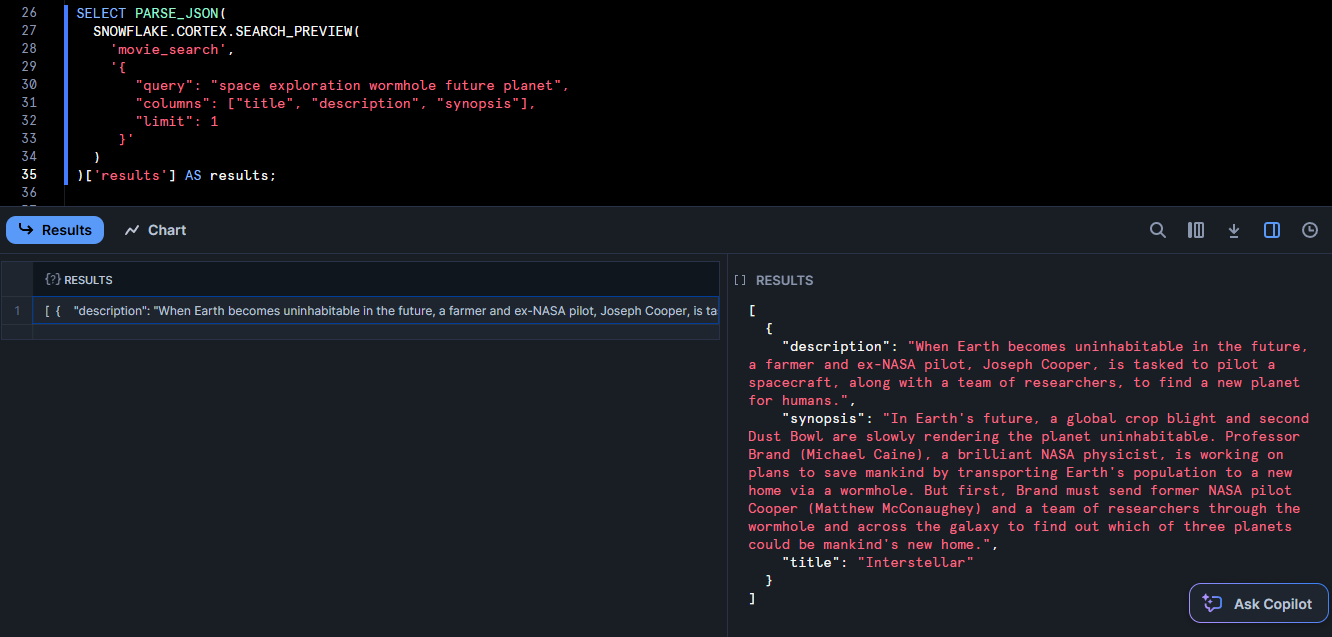Viewport: 1332px width, 637px height.
Task: Click the search icon in results toolbar
Action: 1157,230
